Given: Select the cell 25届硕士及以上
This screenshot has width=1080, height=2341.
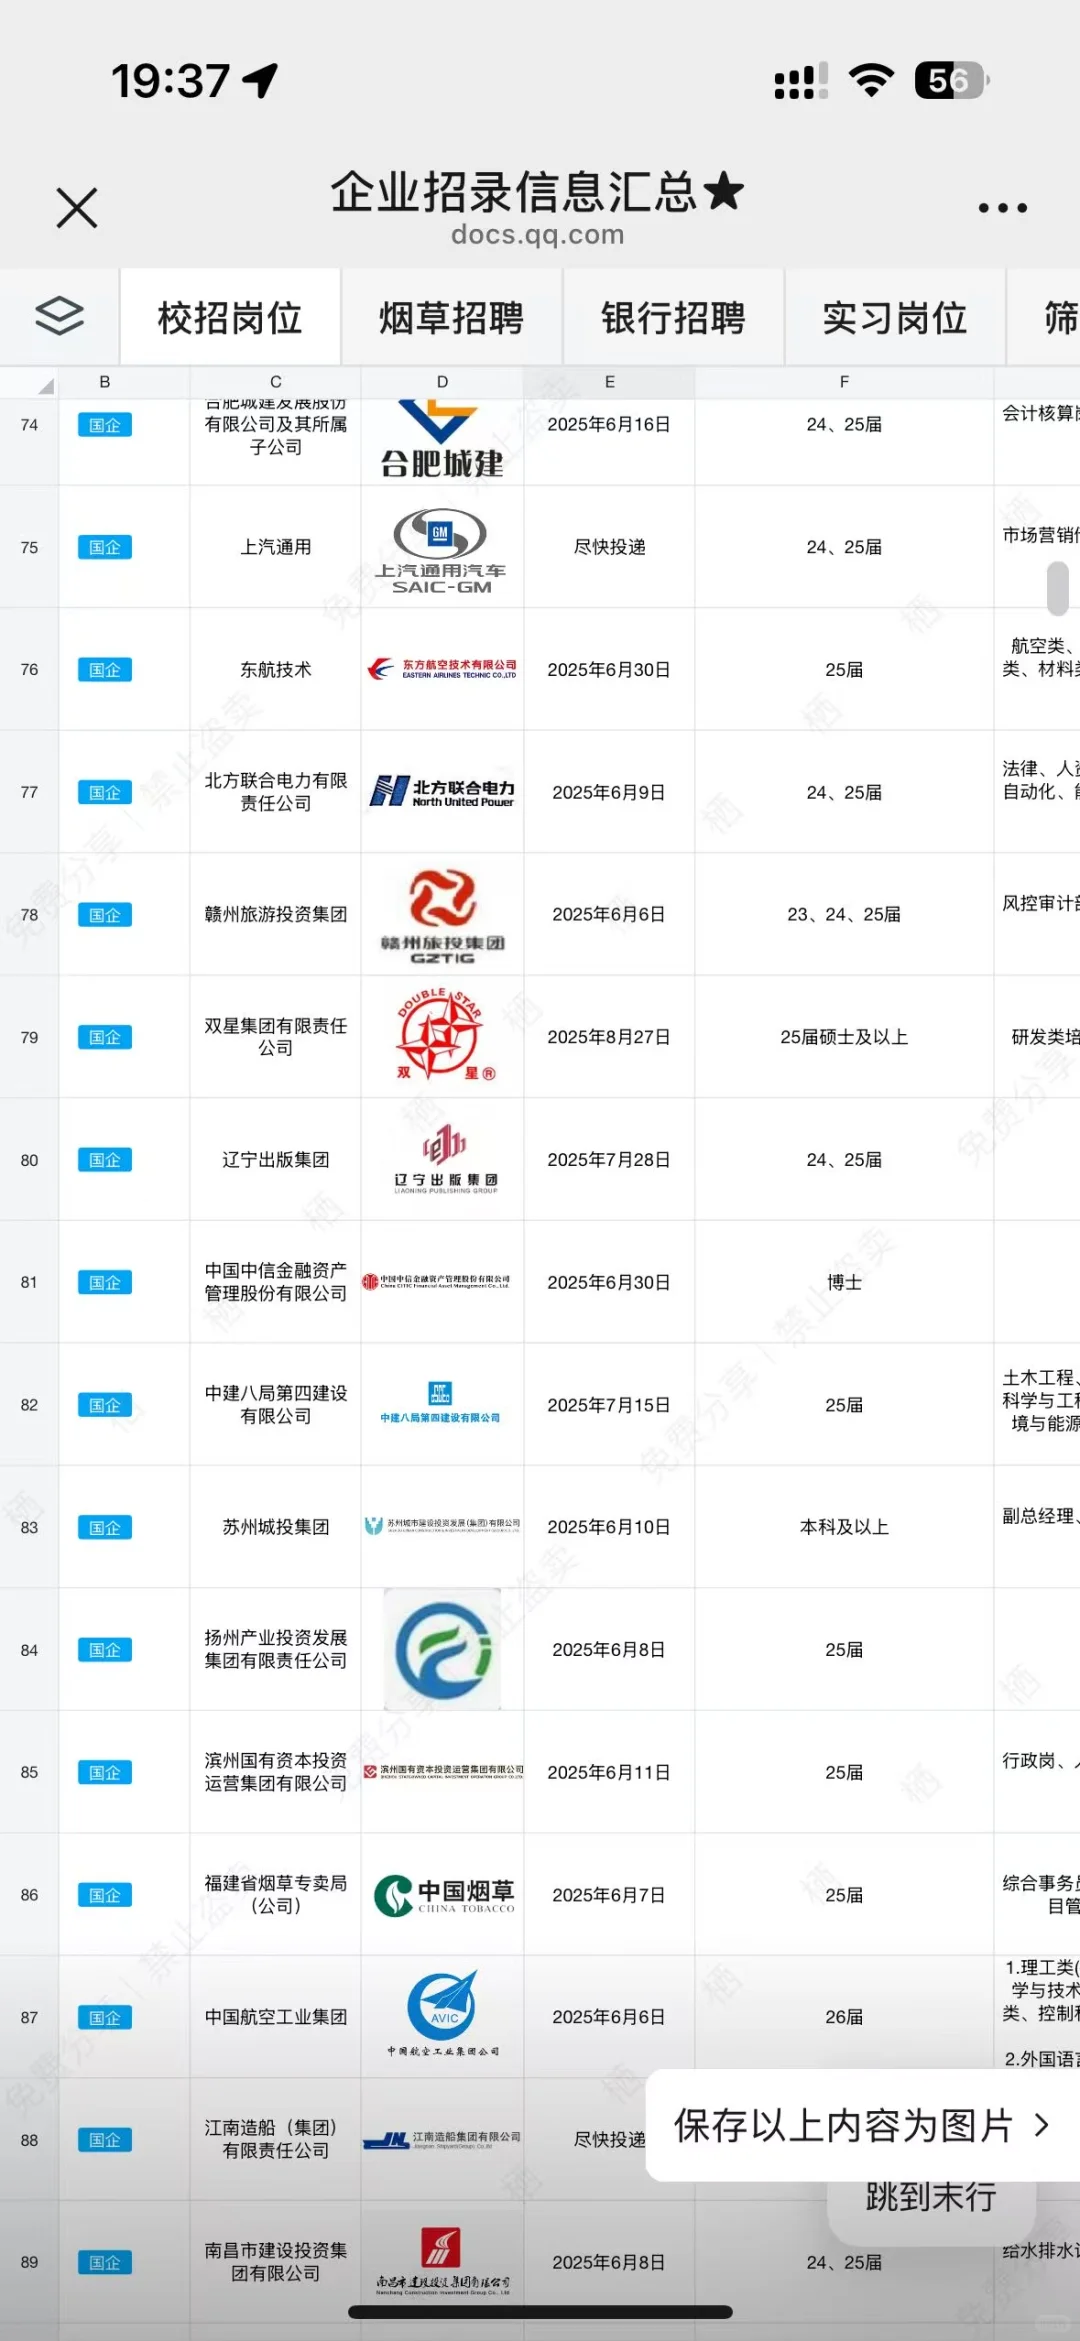Looking at the screenshot, I should (844, 1037).
